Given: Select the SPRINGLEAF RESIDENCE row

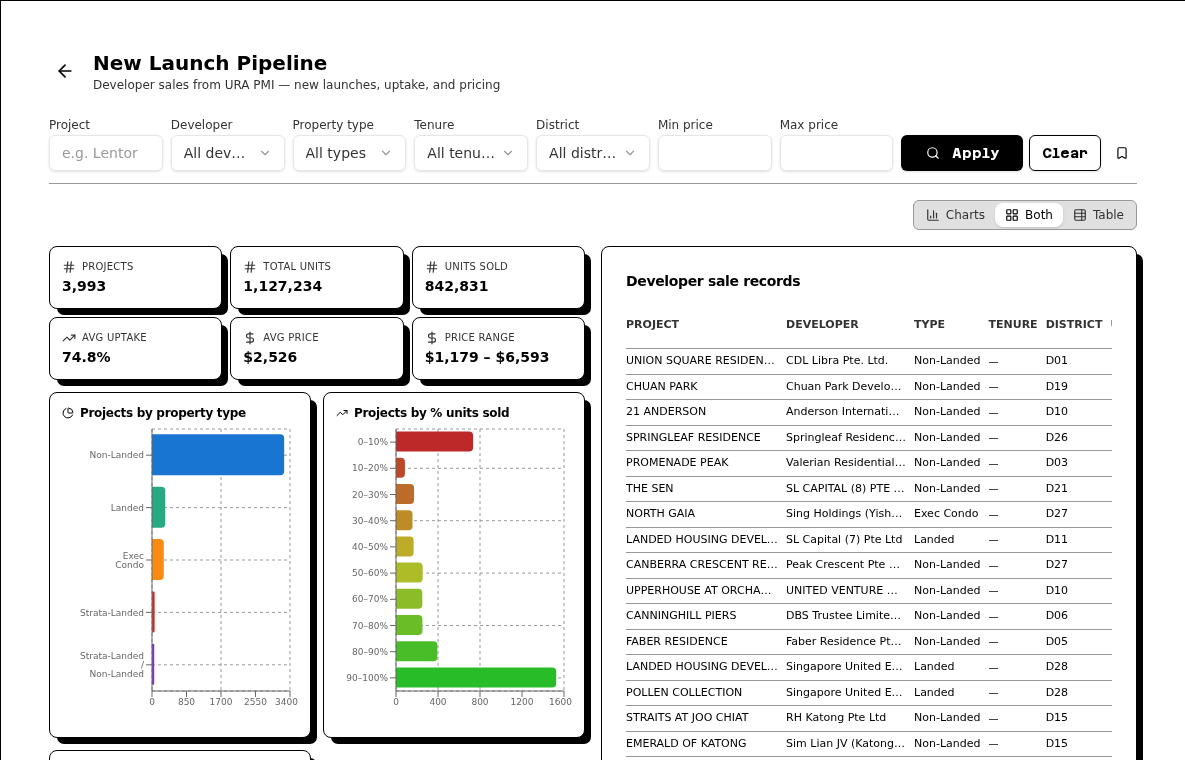Looking at the screenshot, I should click(869, 437).
